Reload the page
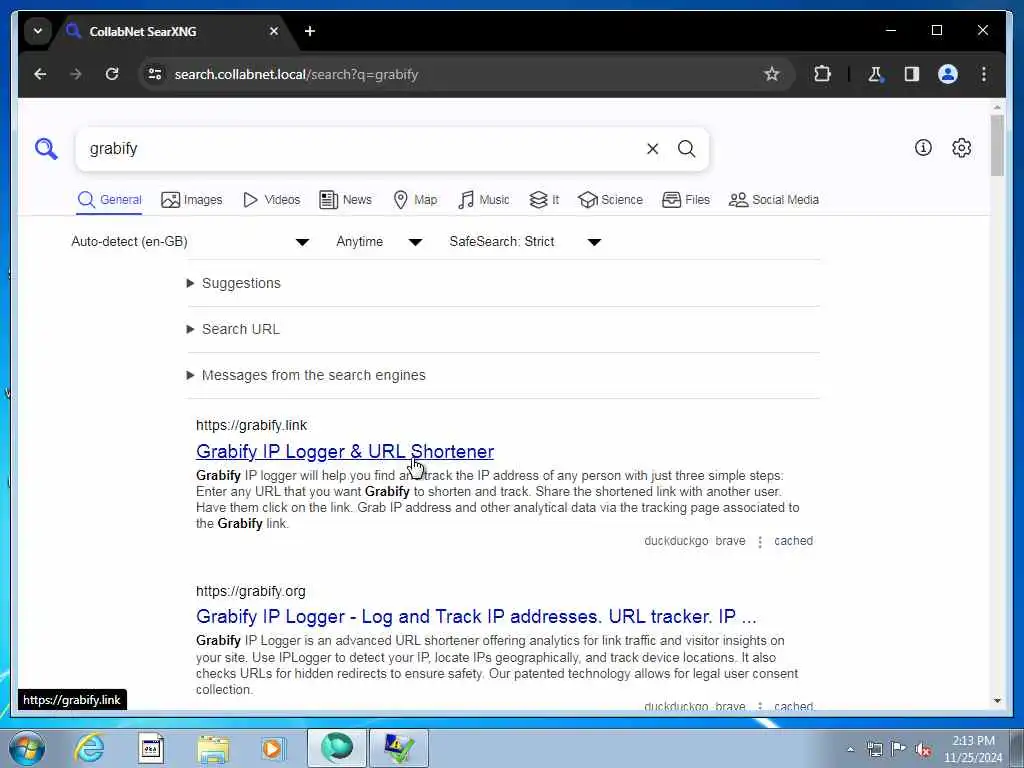Screen dimensions: 1024x768 tap(112, 74)
